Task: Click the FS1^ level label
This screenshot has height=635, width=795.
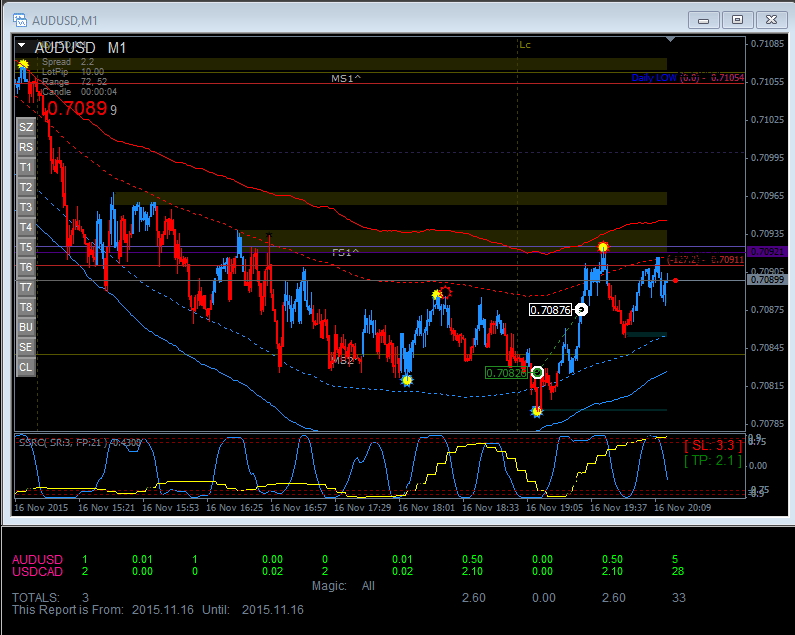Action: 346,252
